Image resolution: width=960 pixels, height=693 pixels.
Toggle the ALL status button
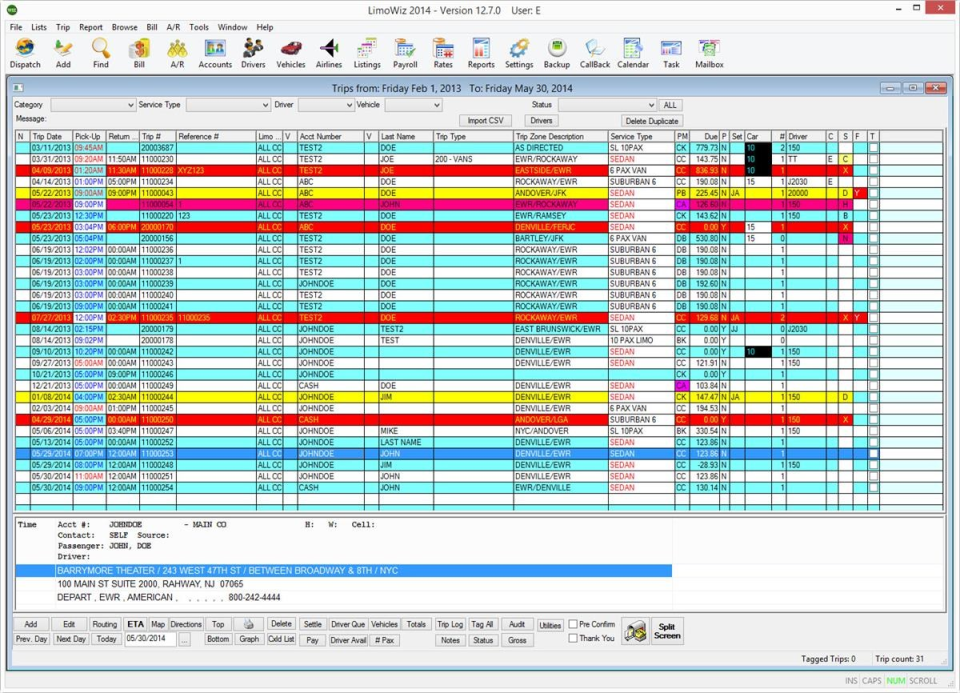[670, 104]
